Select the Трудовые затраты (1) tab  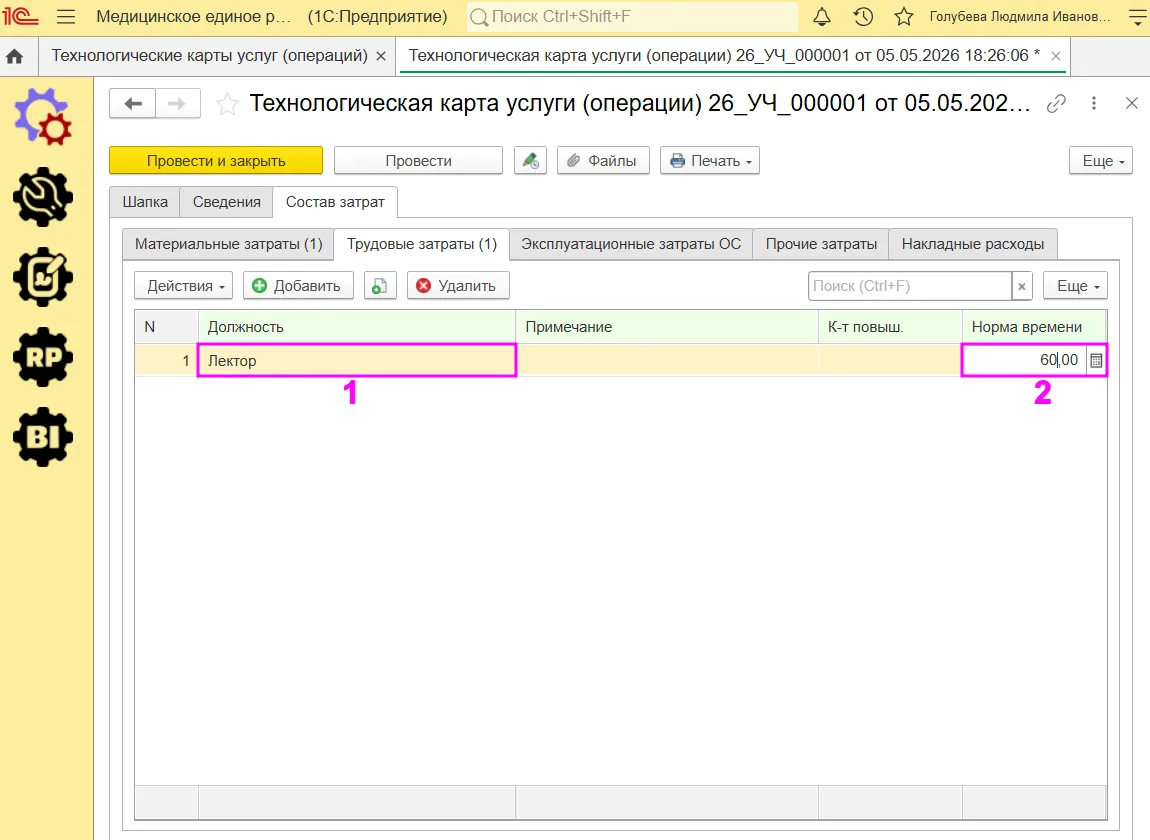[422, 244]
